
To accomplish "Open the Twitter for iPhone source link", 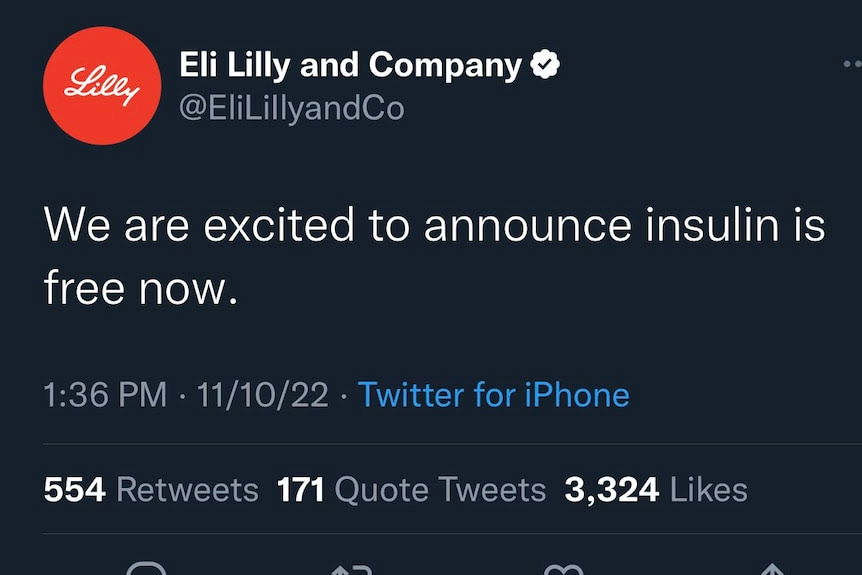I will click(x=494, y=395).
